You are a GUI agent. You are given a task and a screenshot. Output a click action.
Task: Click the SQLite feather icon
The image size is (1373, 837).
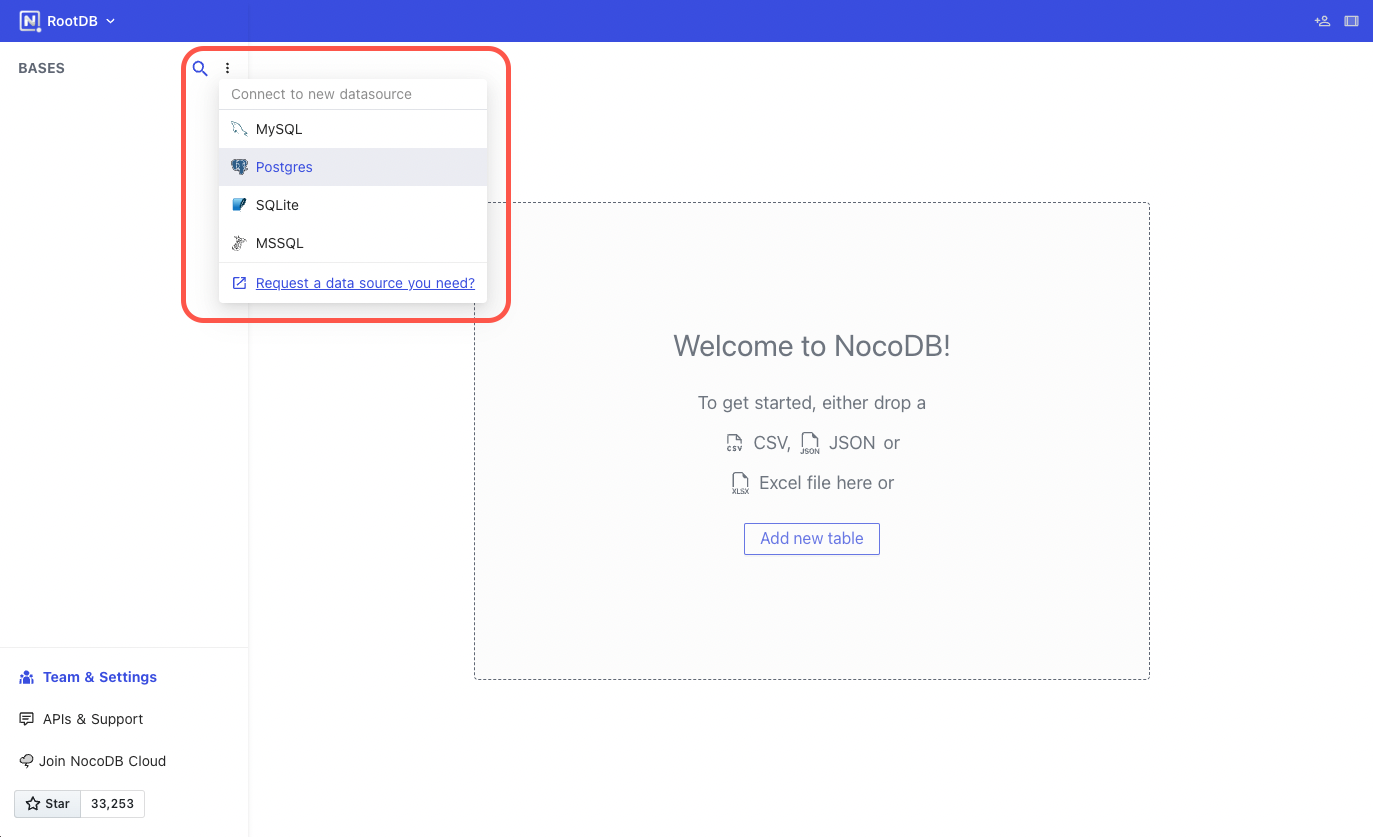click(x=239, y=205)
